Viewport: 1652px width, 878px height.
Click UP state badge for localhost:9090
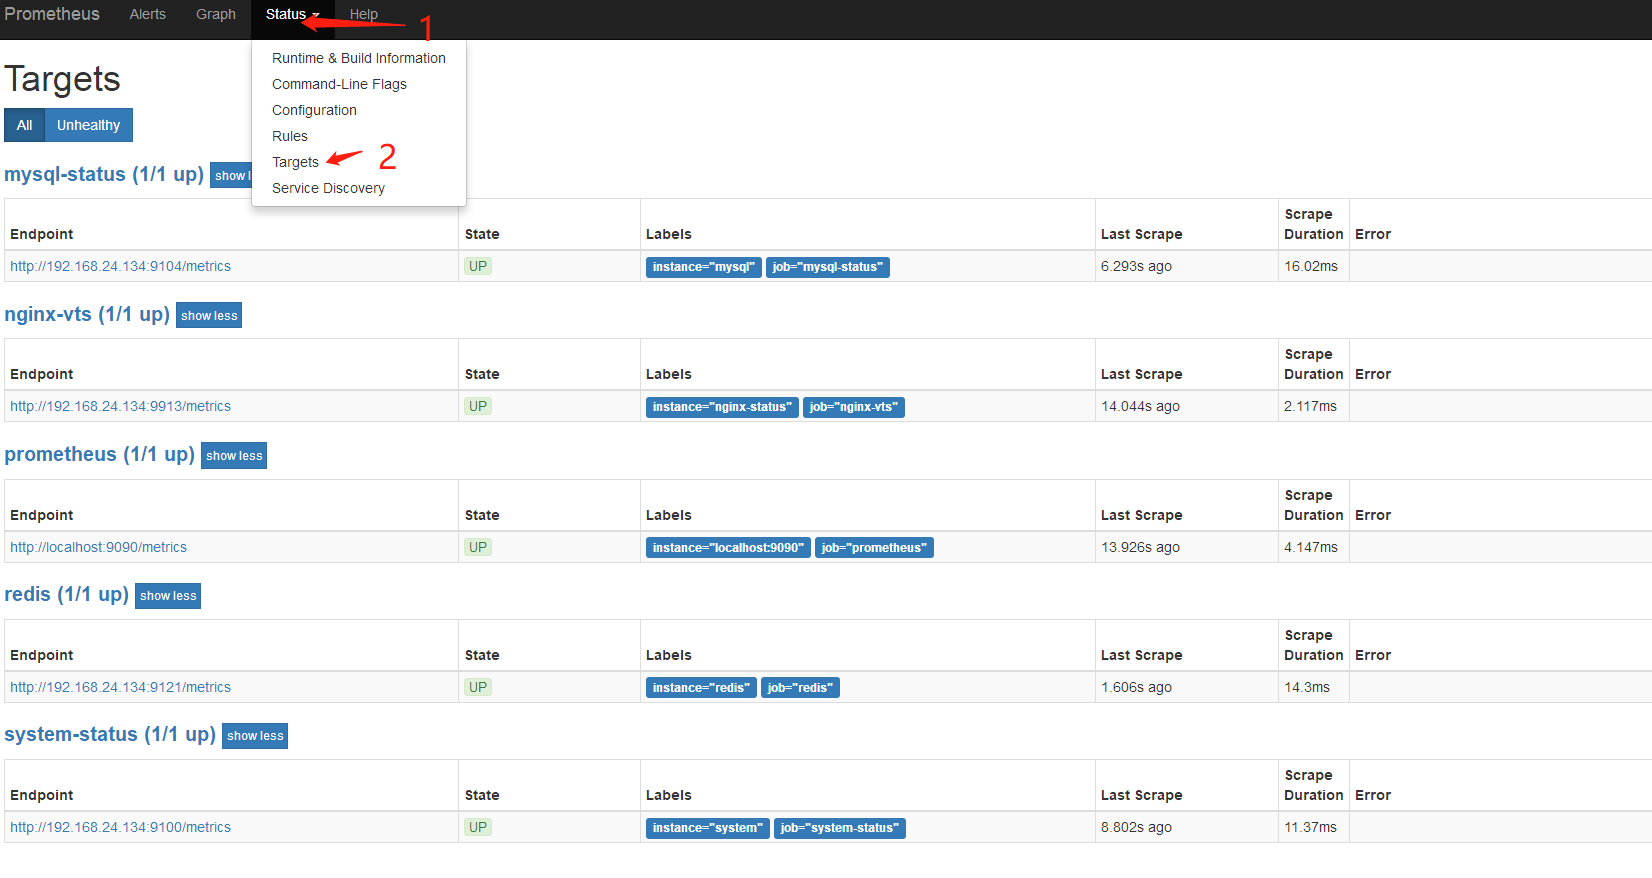(x=478, y=547)
